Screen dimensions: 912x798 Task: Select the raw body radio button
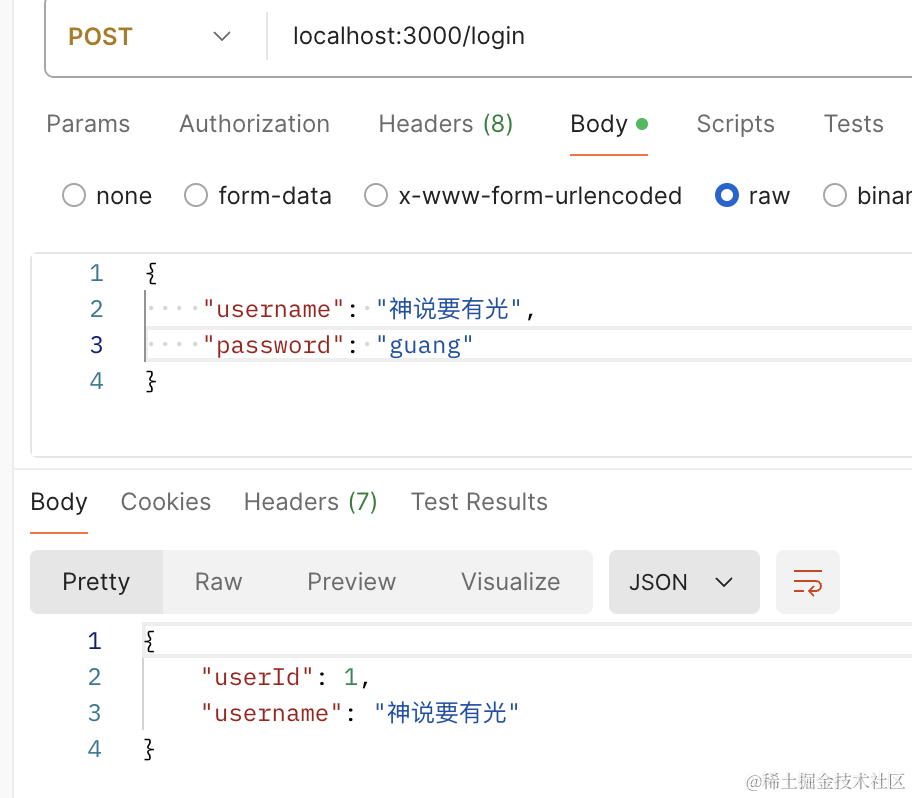pyautogui.click(x=727, y=196)
